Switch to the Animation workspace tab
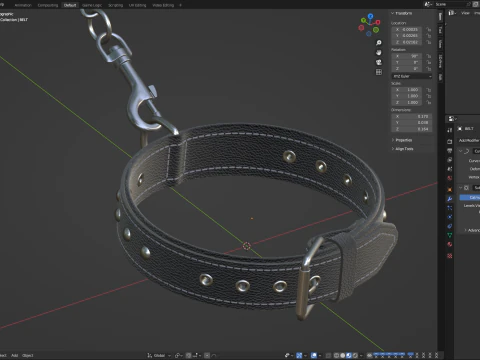This screenshot has height=360, width=480. (23, 5)
